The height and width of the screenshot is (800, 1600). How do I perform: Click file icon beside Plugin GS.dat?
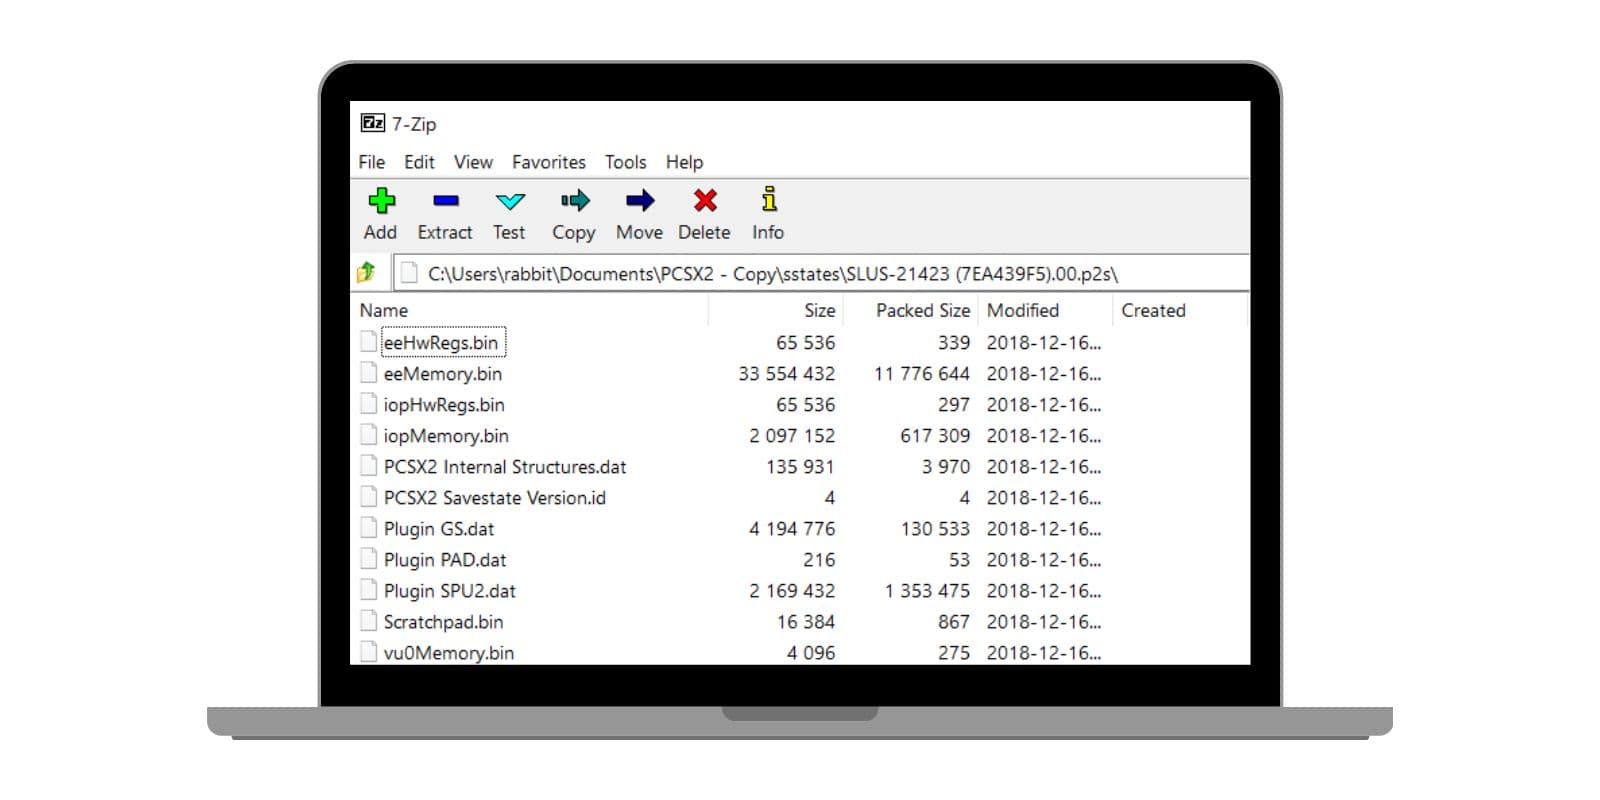pos(369,527)
